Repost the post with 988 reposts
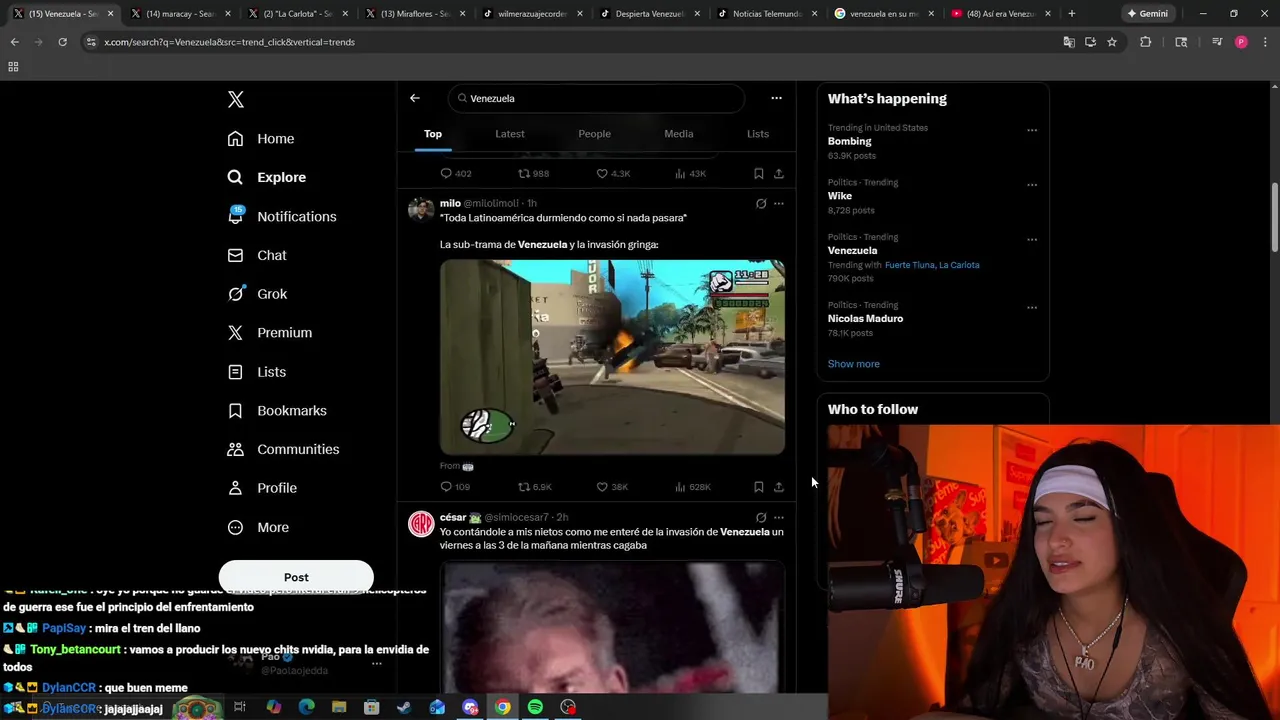This screenshot has height=720, width=1280. pos(534,173)
